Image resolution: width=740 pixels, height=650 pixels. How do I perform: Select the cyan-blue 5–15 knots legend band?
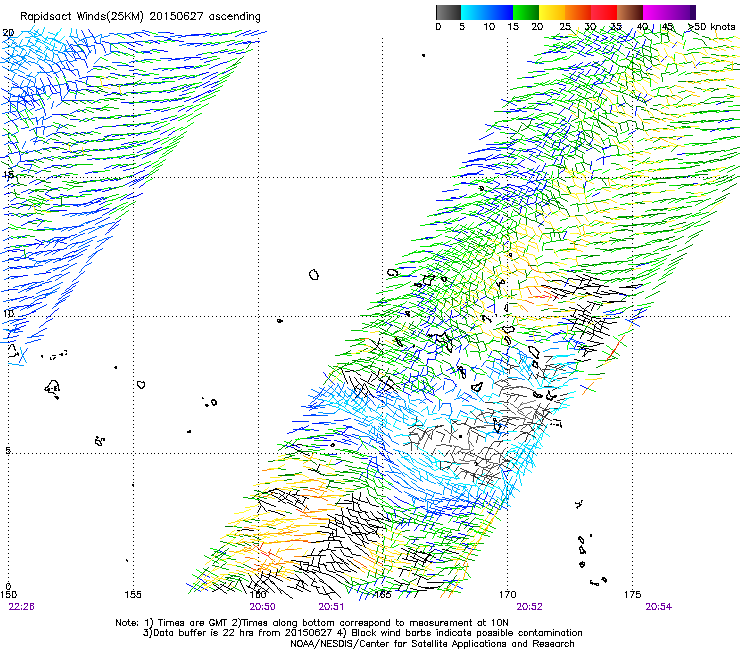(487, 12)
